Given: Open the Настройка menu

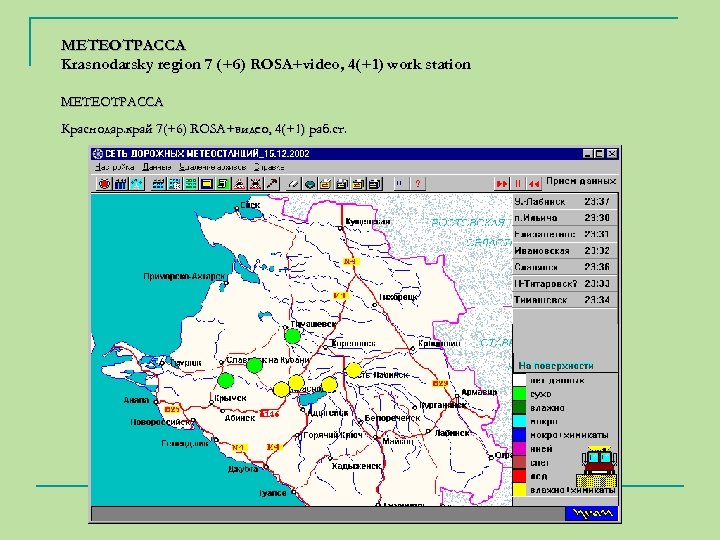Looking at the screenshot, I should 115,167.
